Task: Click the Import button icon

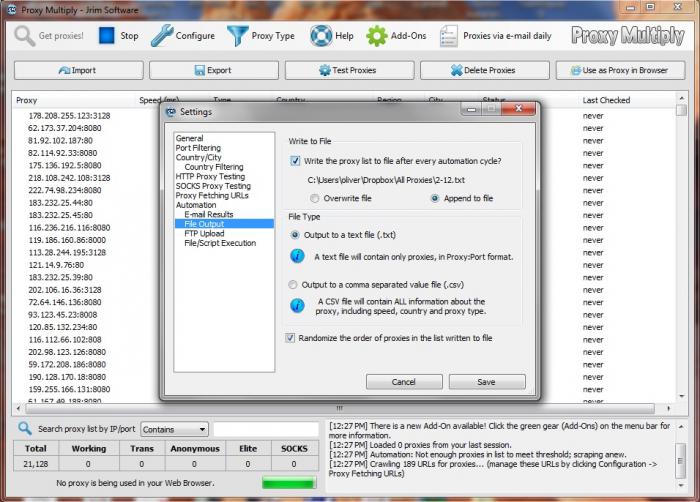Action: [64, 70]
